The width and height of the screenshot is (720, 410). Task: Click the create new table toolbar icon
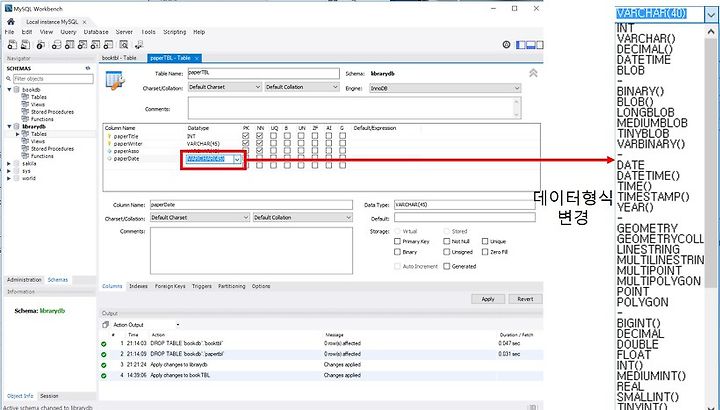tap(70, 45)
